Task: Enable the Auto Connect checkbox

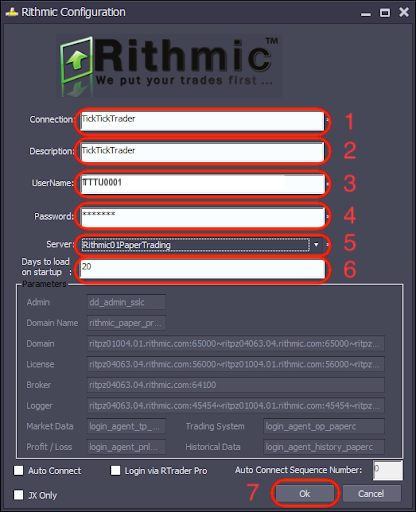Action: 19,471
